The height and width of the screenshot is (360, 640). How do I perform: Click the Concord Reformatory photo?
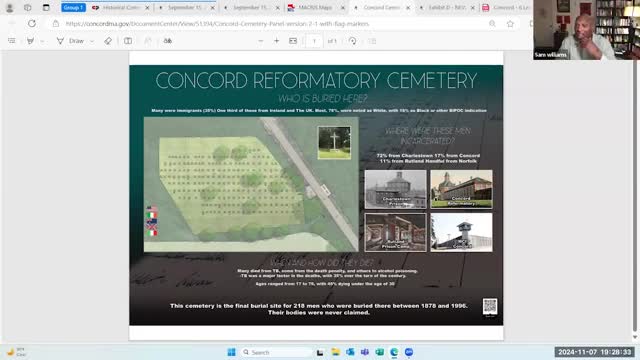pos(461,189)
